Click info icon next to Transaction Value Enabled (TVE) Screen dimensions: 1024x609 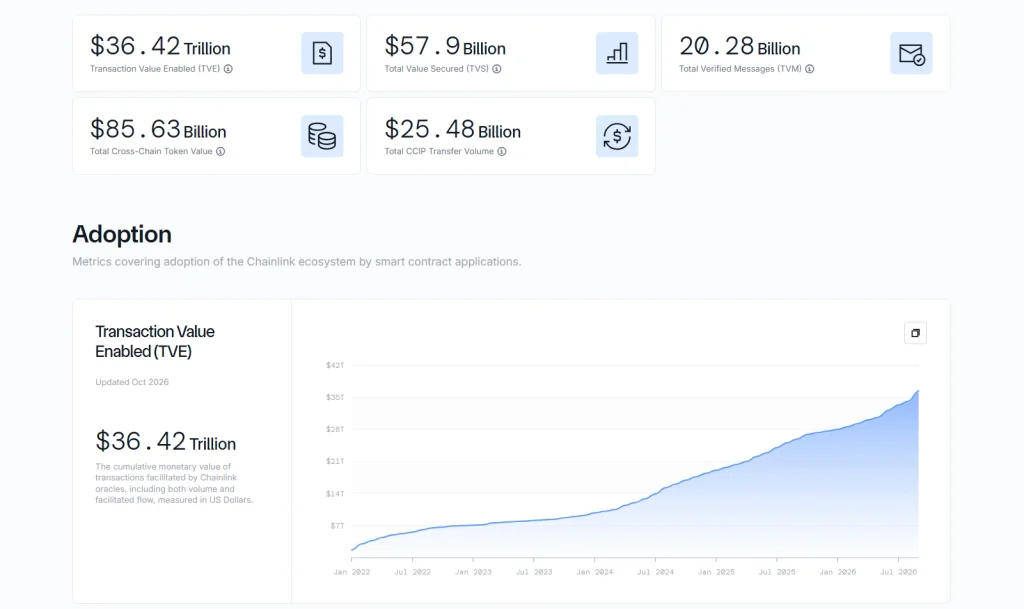pos(228,69)
